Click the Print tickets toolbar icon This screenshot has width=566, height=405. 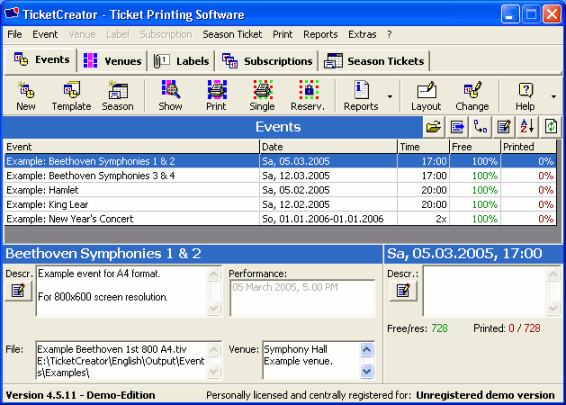point(216,96)
